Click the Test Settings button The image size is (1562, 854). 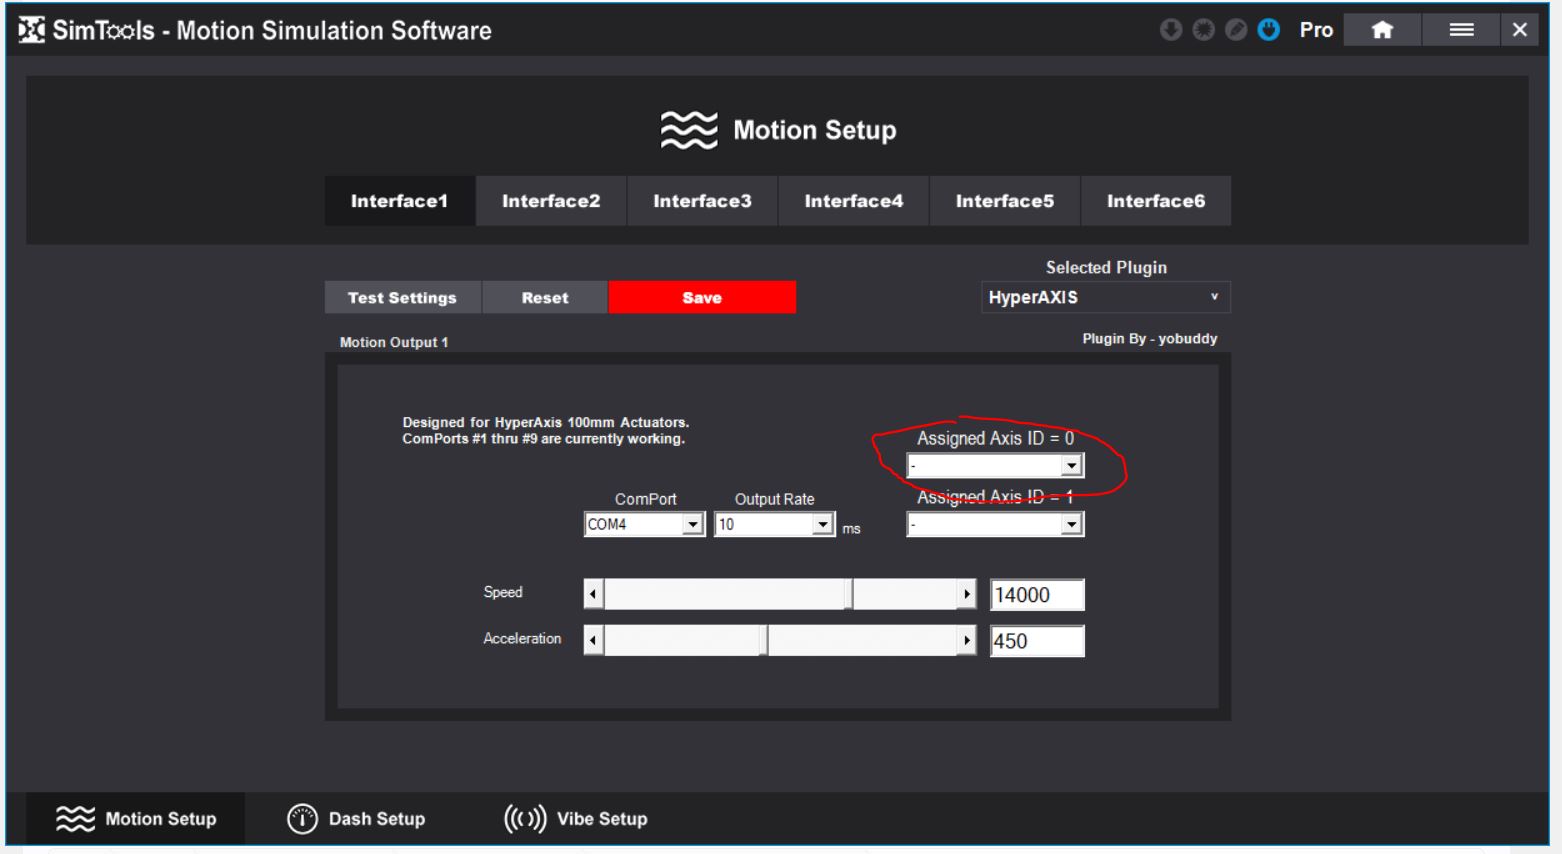click(x=402, y=298)
